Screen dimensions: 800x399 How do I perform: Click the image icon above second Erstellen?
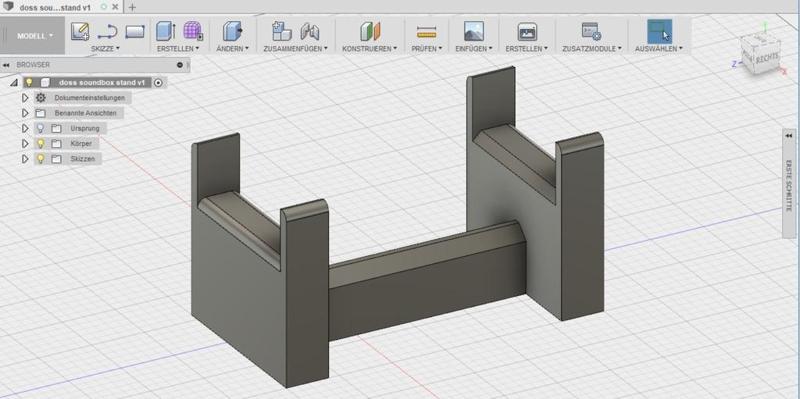(x=527, y=32)
